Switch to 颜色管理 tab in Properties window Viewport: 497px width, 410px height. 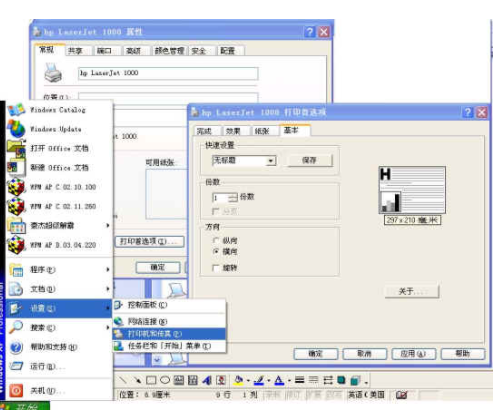coord(169,51)
